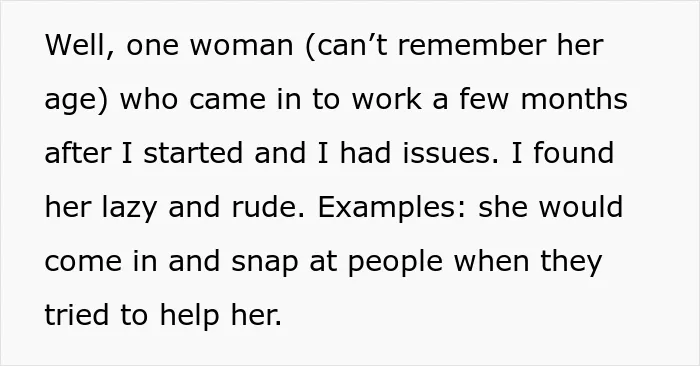Click the word "would" ending line four

point(581,207)
